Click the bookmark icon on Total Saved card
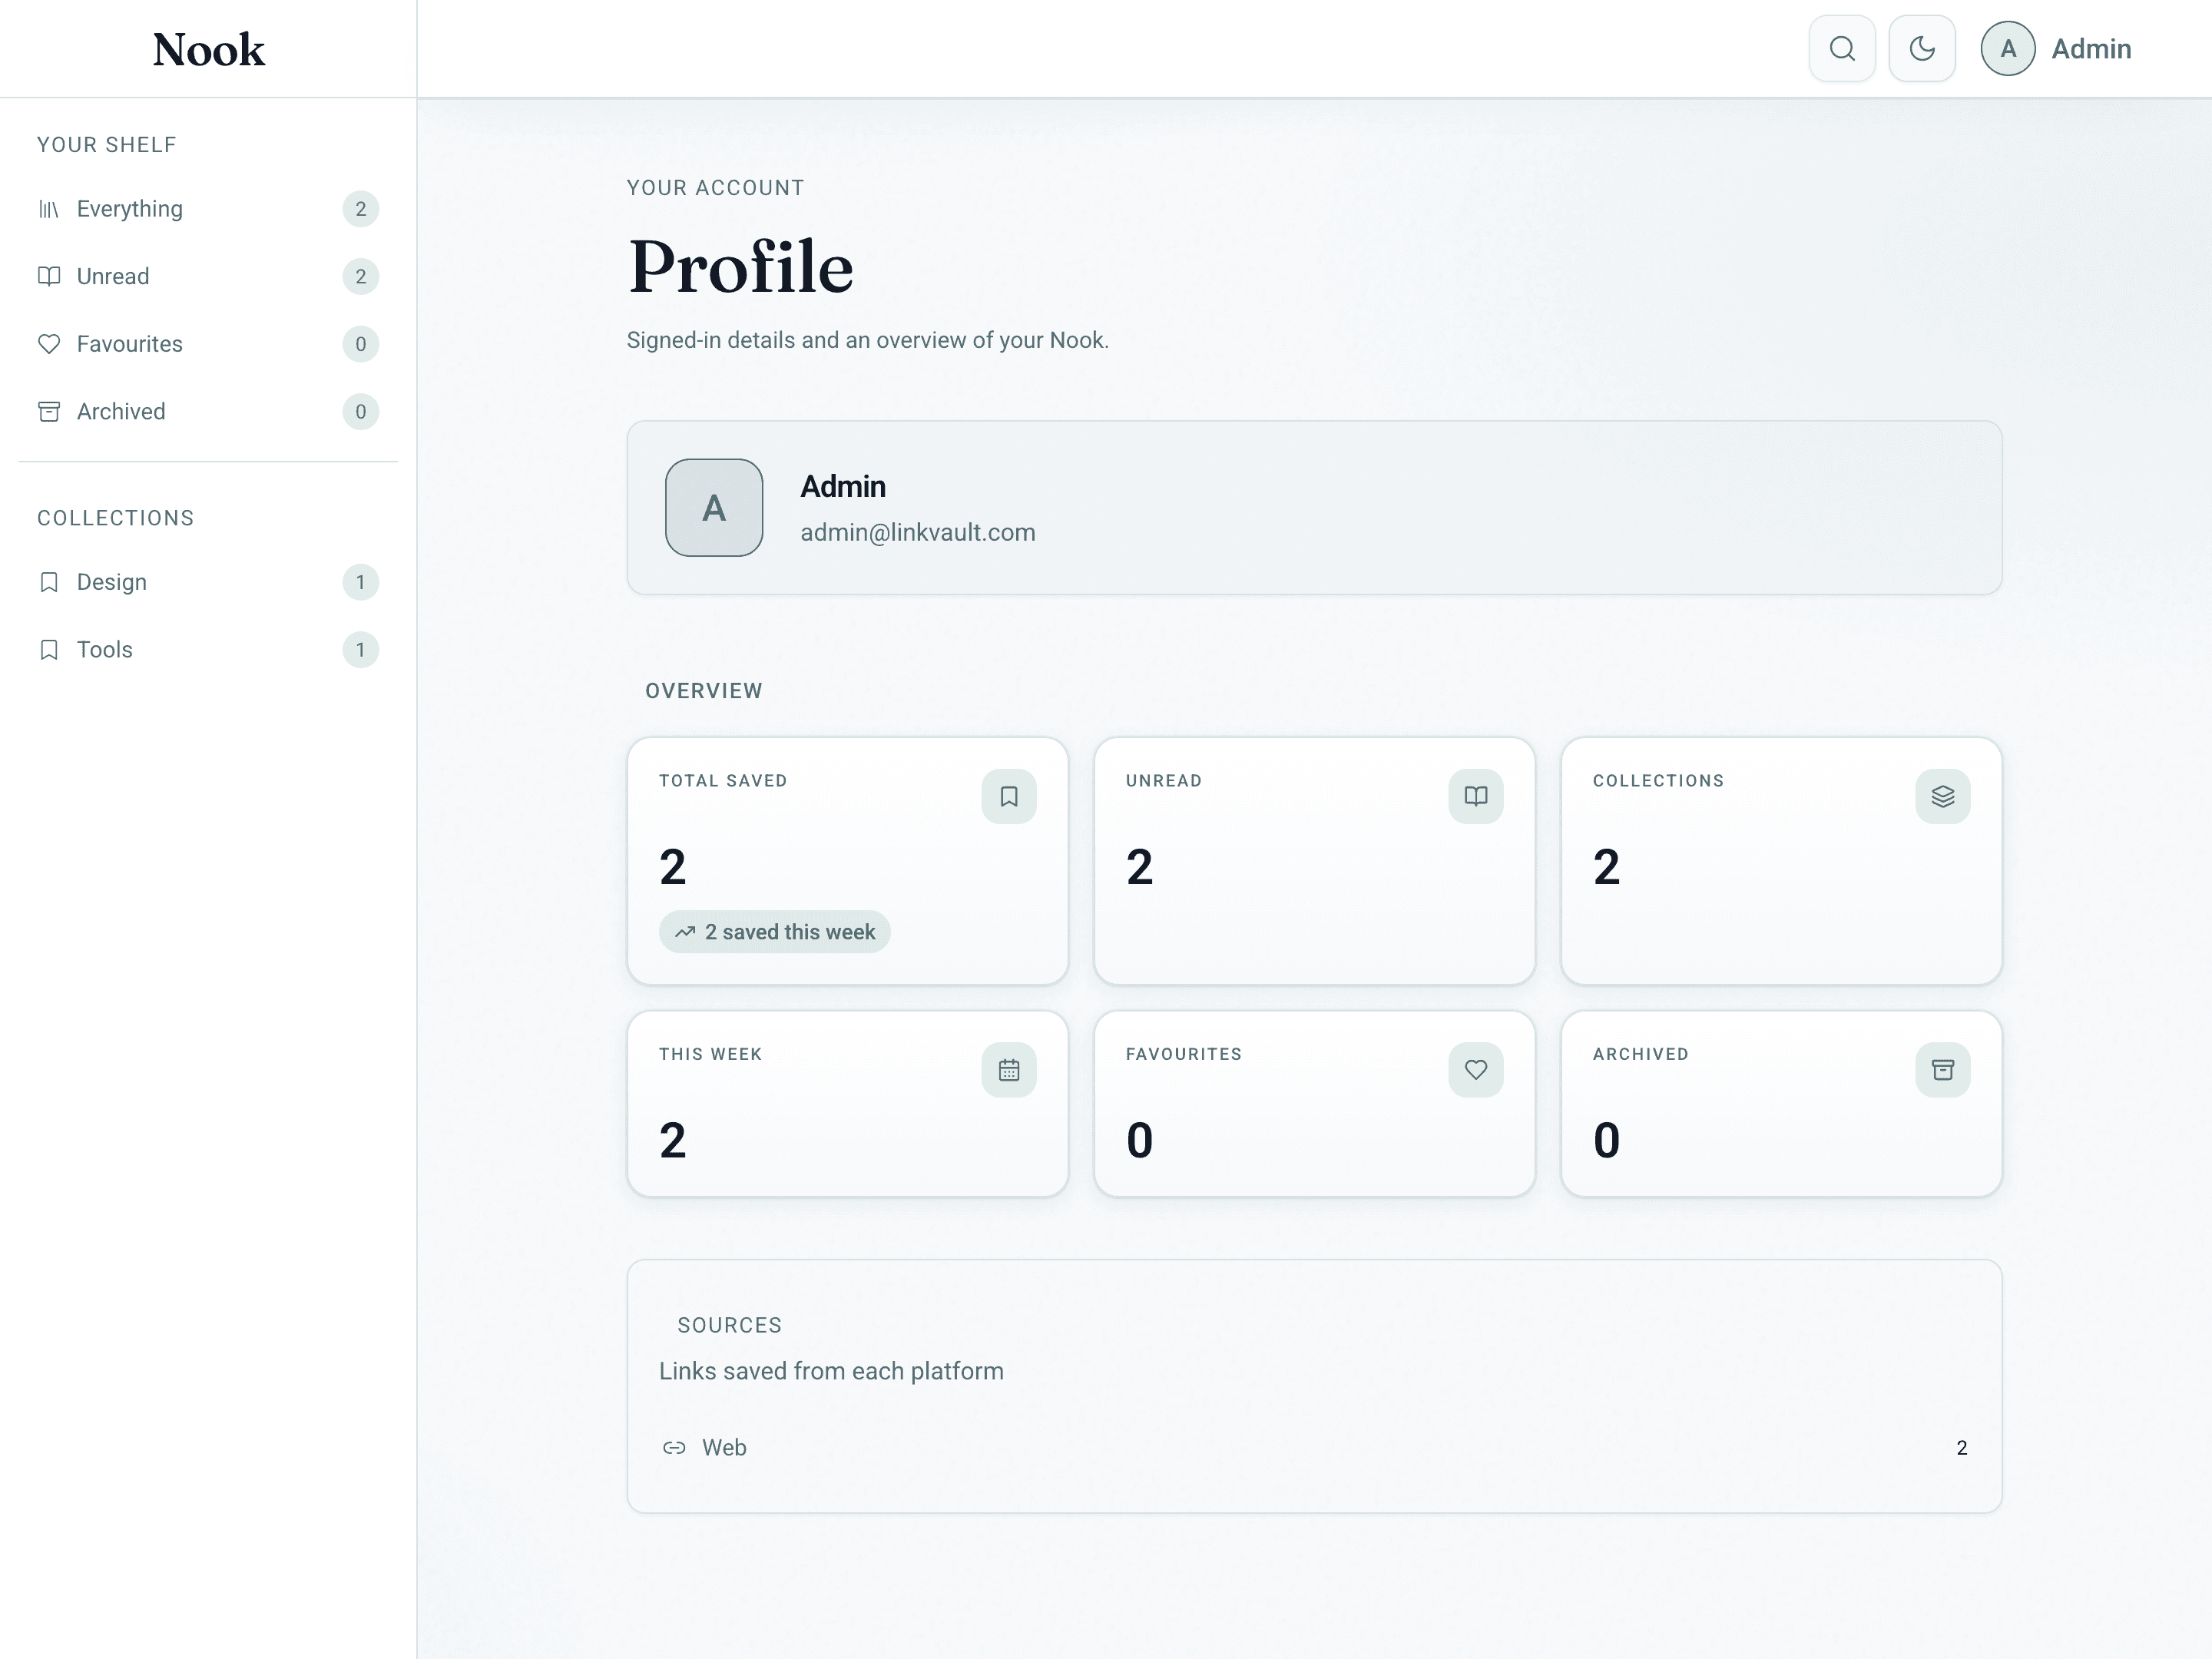The image size is (2212, 1659). pyautogui.click(x=1008, y=797)
